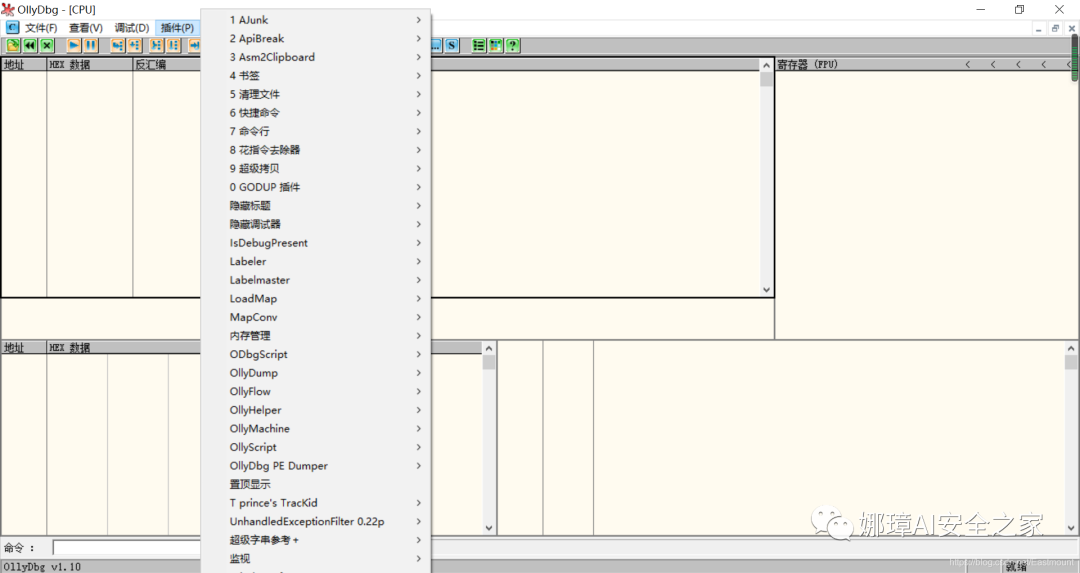Expand the 超级字串参考+ submenu arrow

[419, 540]
